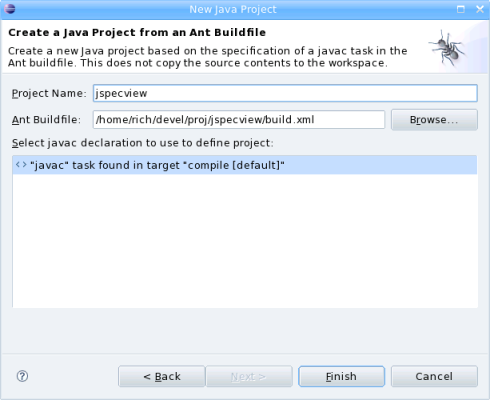Viewport: 490px width, 400px height.
Task: Click the Ant Buildfile label
Action: (46, 120)
